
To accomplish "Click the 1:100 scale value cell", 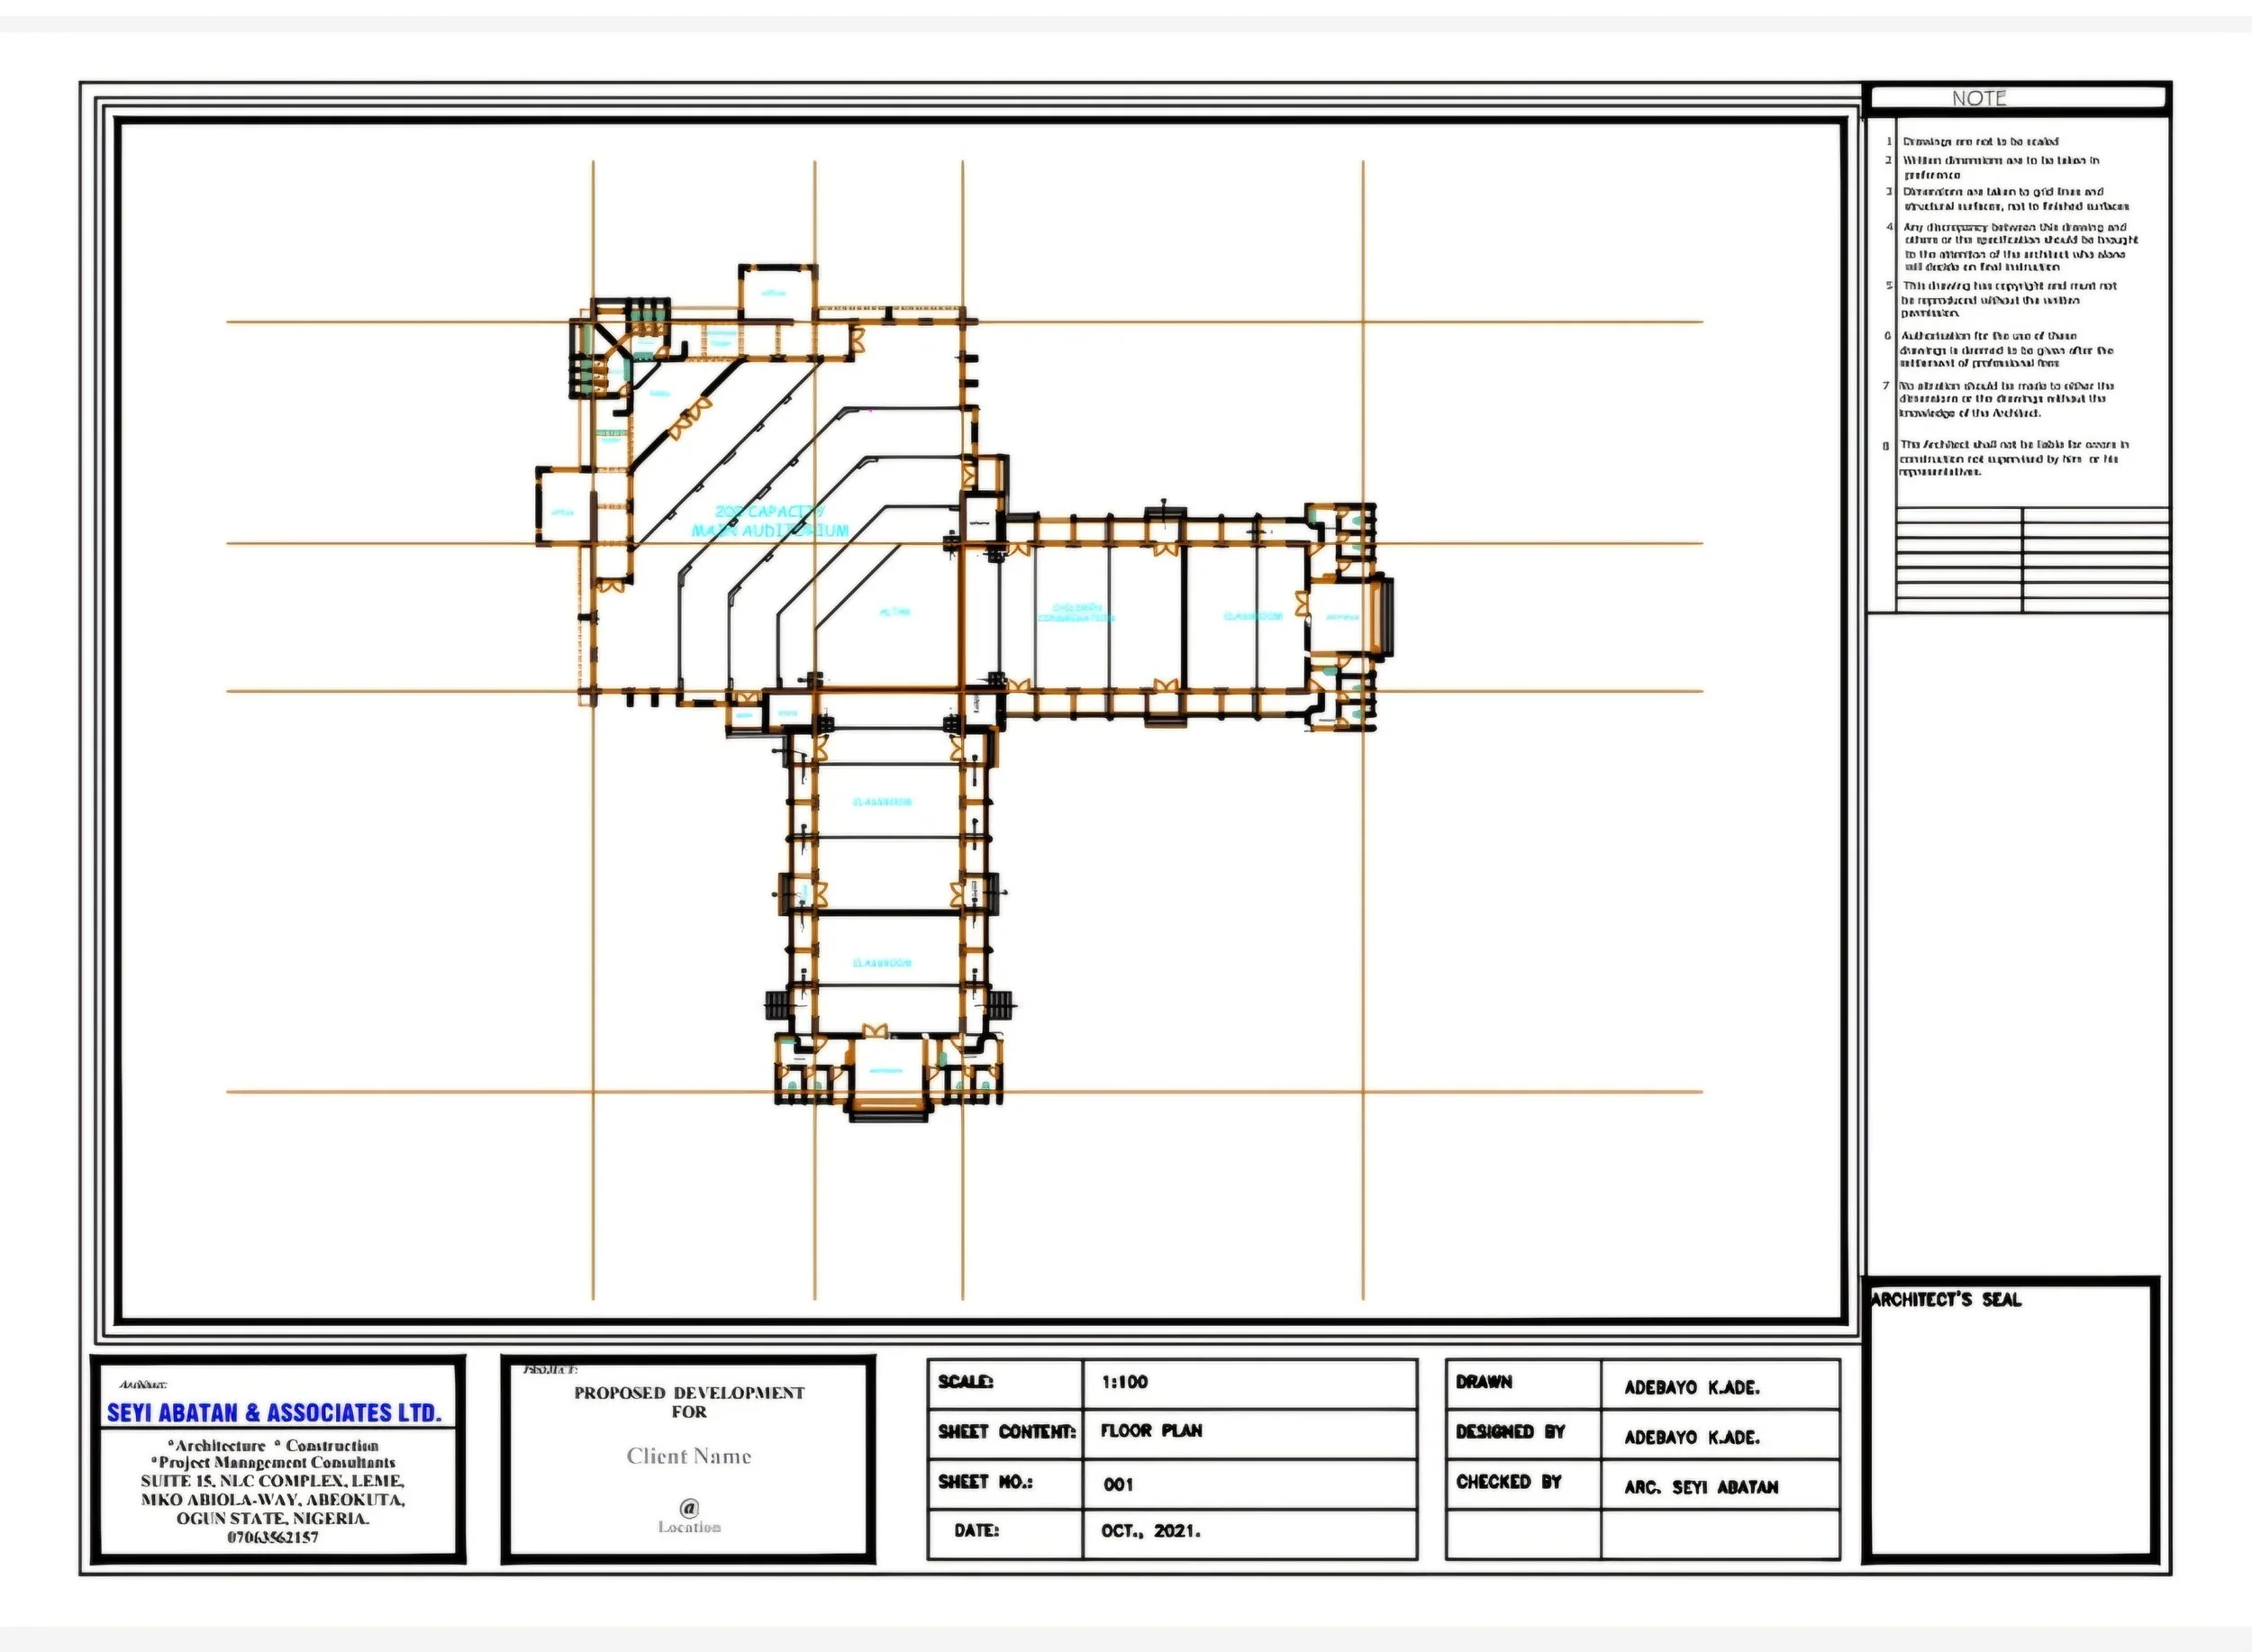I will point(1125,1382).
